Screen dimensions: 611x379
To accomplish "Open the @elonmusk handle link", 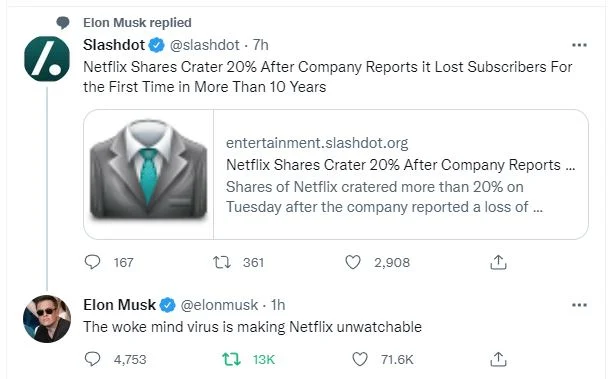I will click(x=219, y=305).
